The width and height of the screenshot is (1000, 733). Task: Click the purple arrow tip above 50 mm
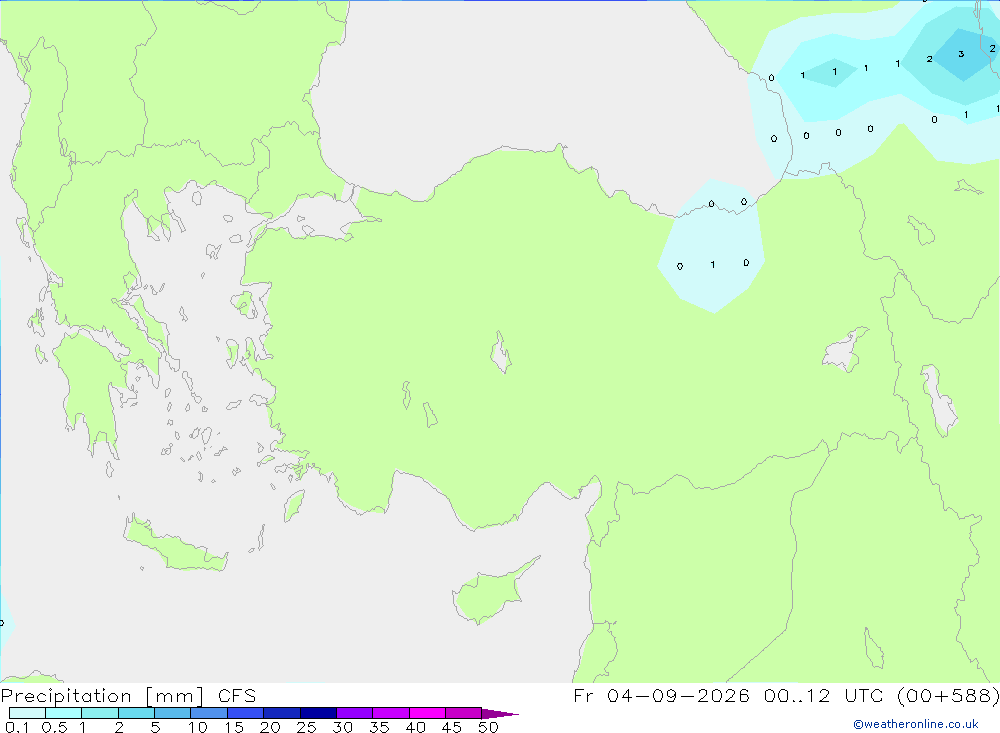point(500,714)
